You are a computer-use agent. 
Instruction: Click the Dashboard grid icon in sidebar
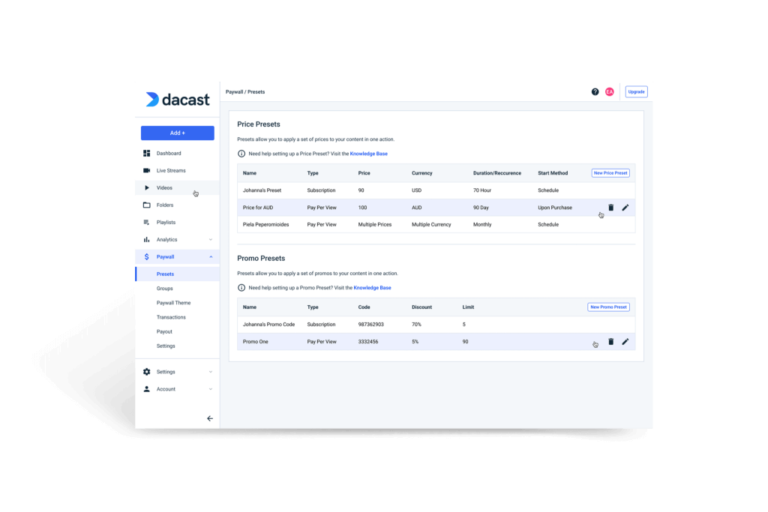(147, 153)
